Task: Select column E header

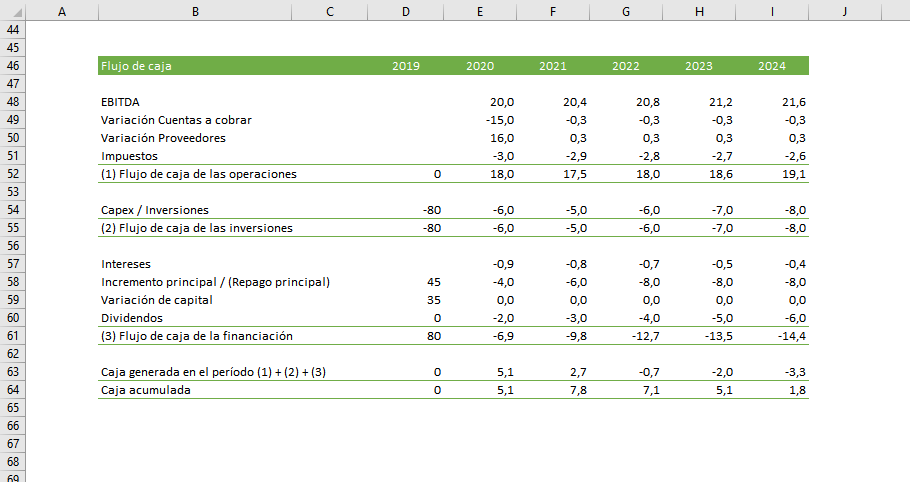Action: tap(480, 11)
